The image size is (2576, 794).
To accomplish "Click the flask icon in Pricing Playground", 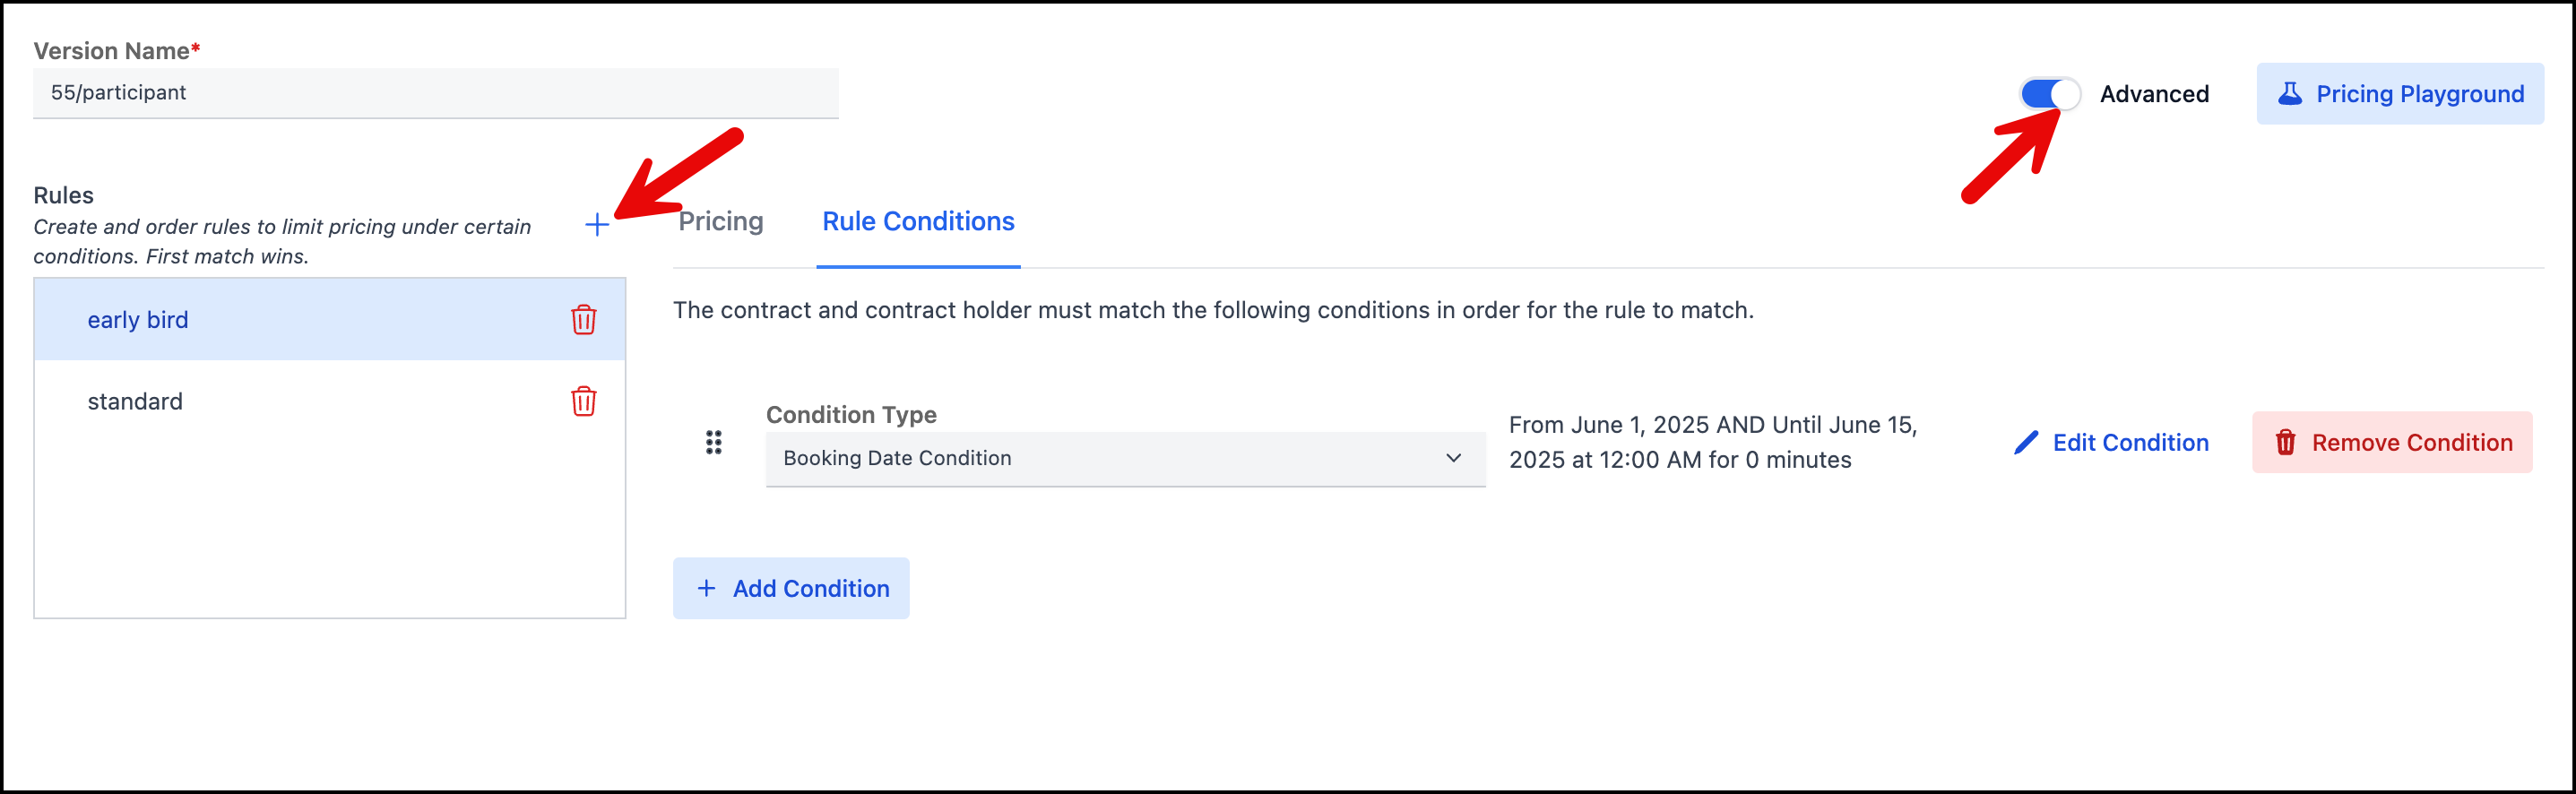I will [2290, 94].
